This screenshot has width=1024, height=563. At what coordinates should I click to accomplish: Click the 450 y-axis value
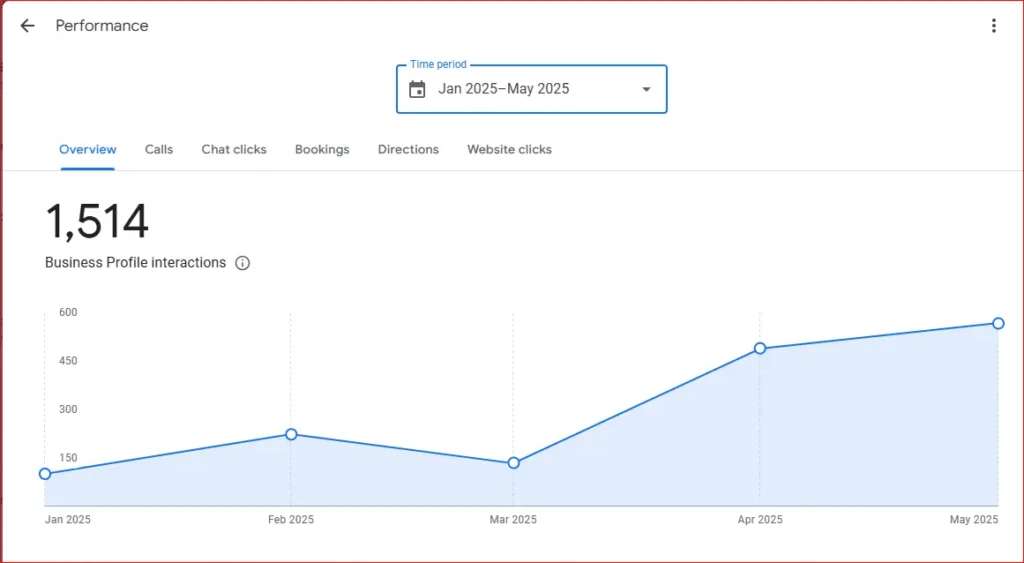(68, 361)
